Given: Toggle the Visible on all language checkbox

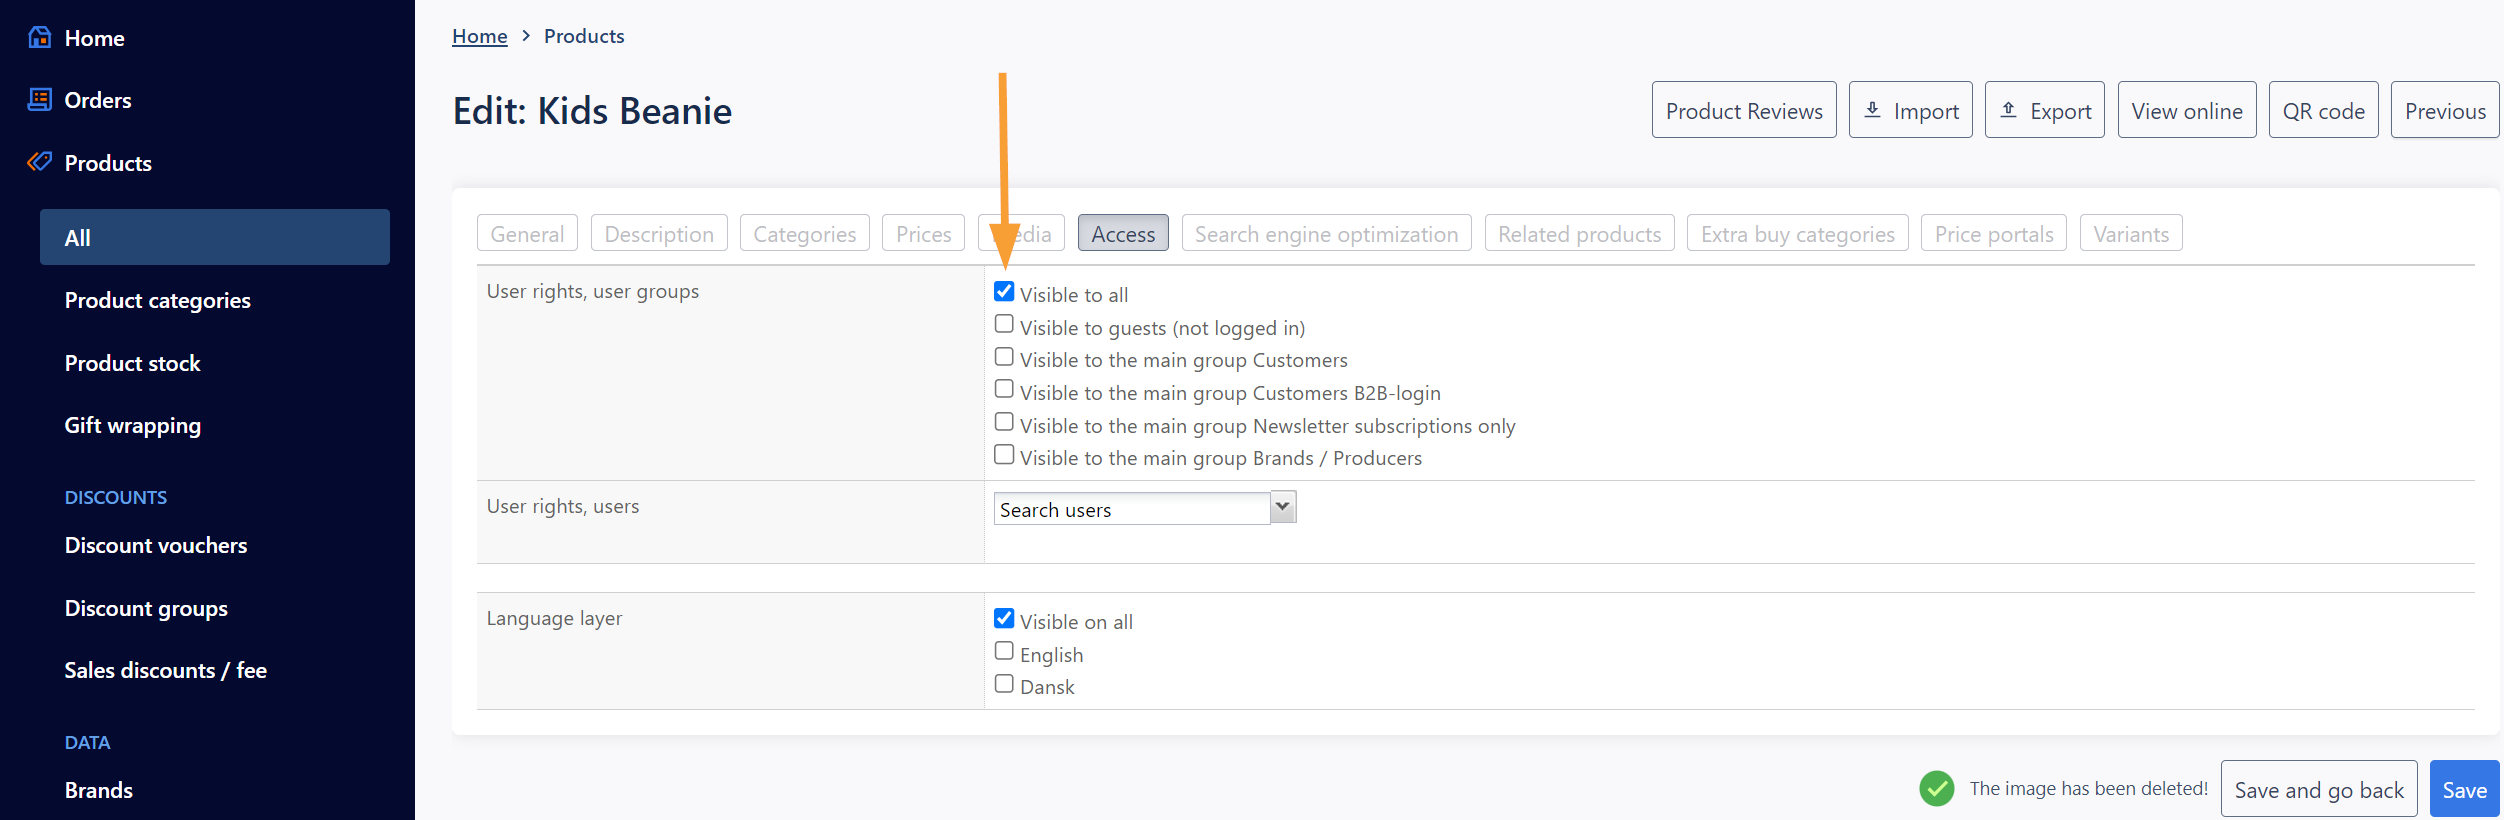Looking at the screenshot, I should [1004, 618].
